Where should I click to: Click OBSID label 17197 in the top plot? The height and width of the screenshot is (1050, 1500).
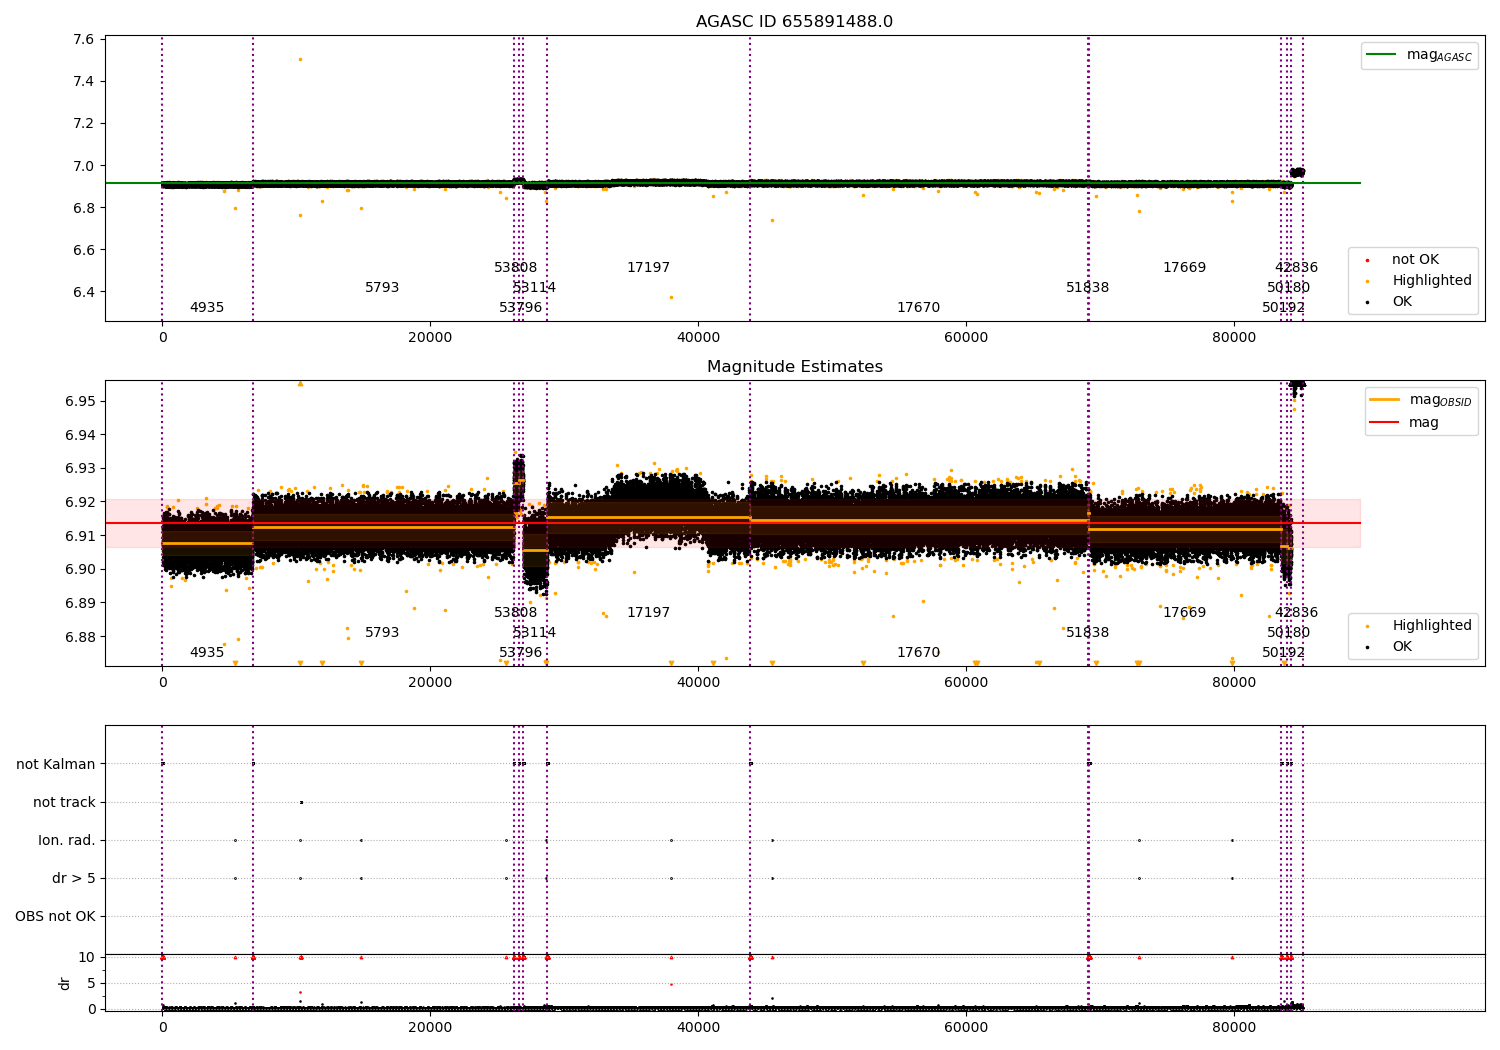[649, 268]
